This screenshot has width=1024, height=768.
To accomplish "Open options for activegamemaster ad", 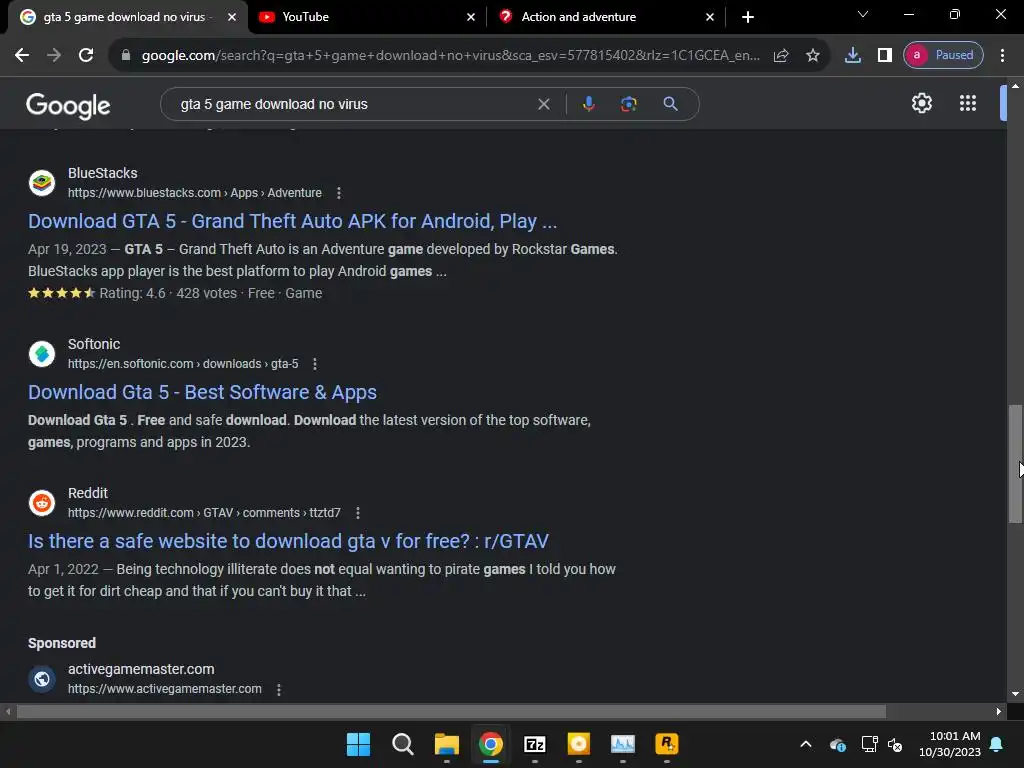I will click(x=279, y=689).
